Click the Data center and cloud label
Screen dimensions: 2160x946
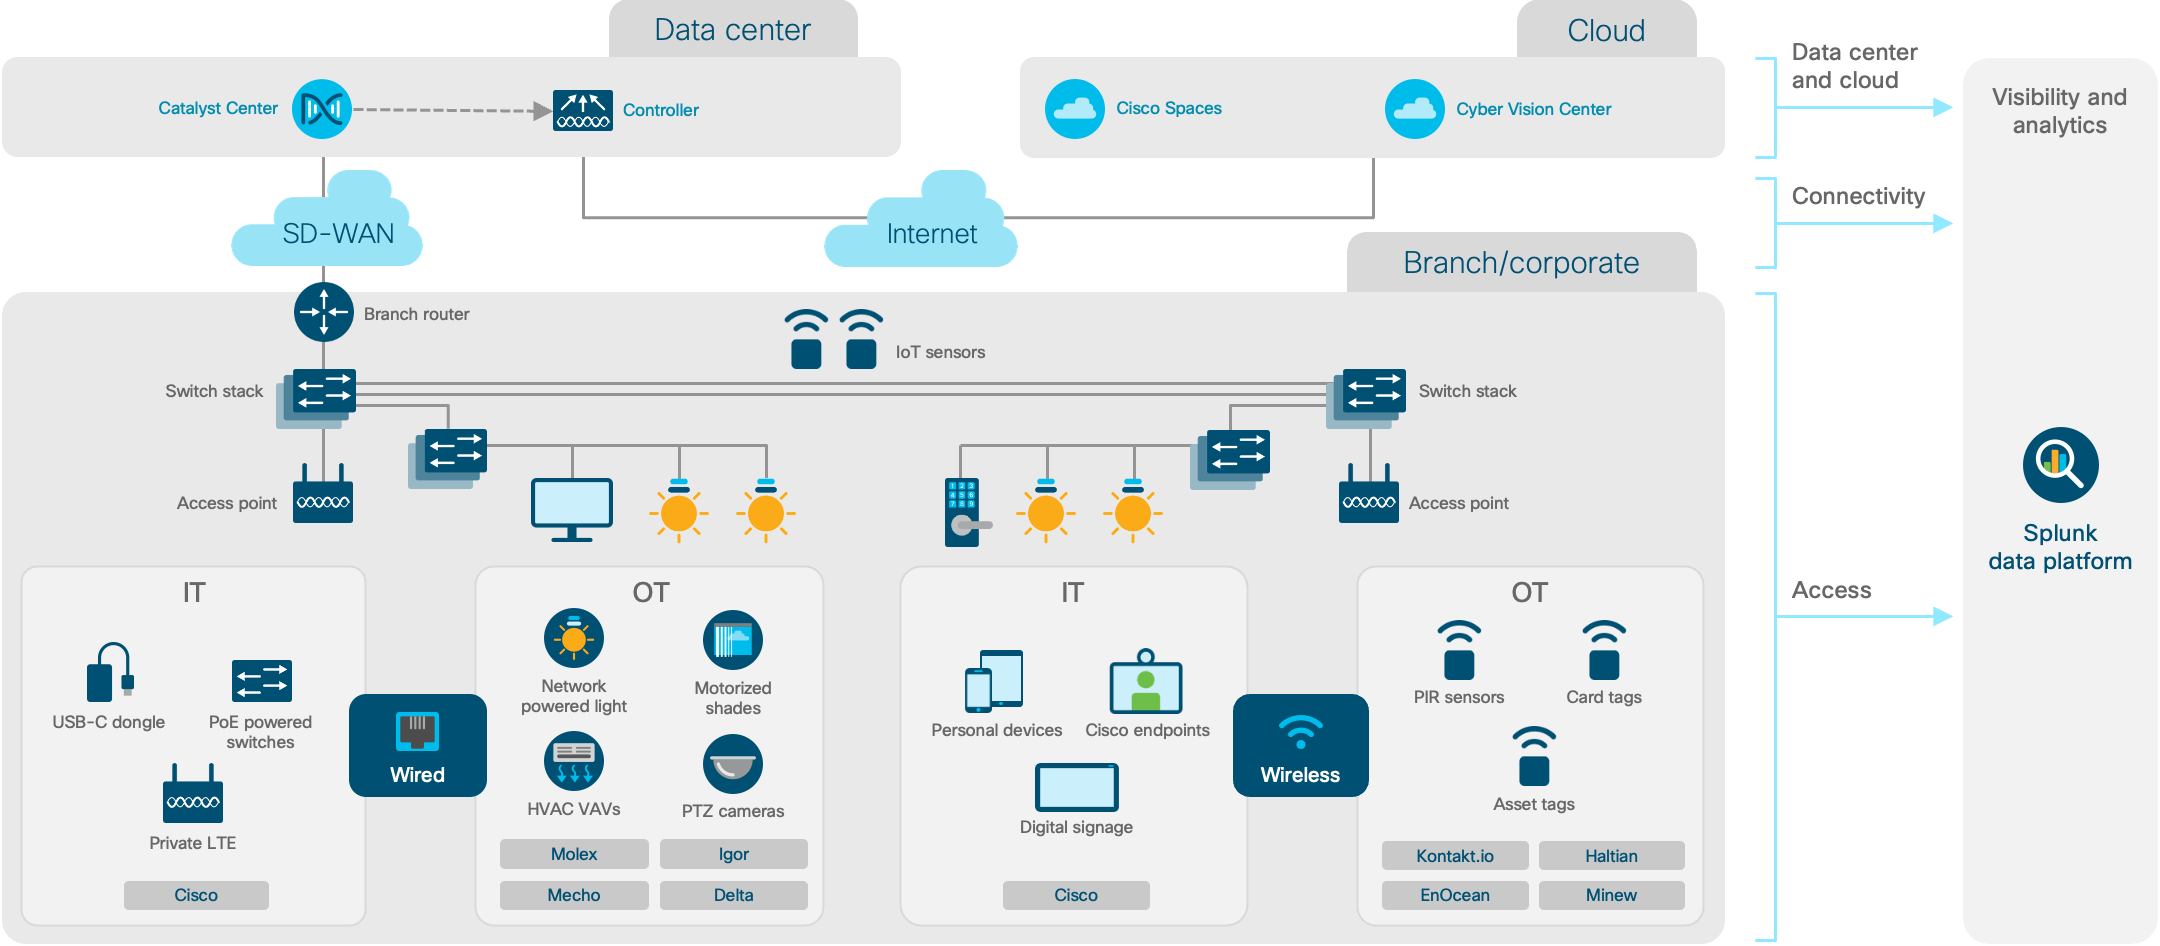point(1854,66)
